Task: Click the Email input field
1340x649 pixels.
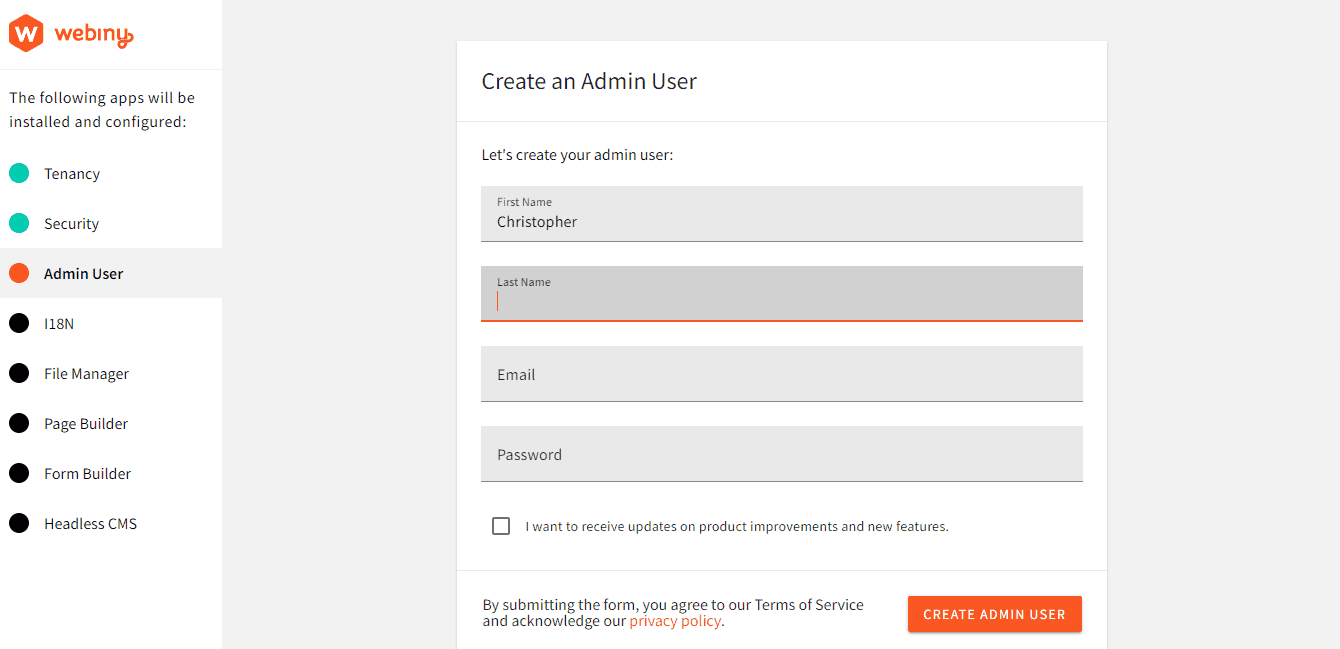Action: pyautogui.click(x=781, y=374)
